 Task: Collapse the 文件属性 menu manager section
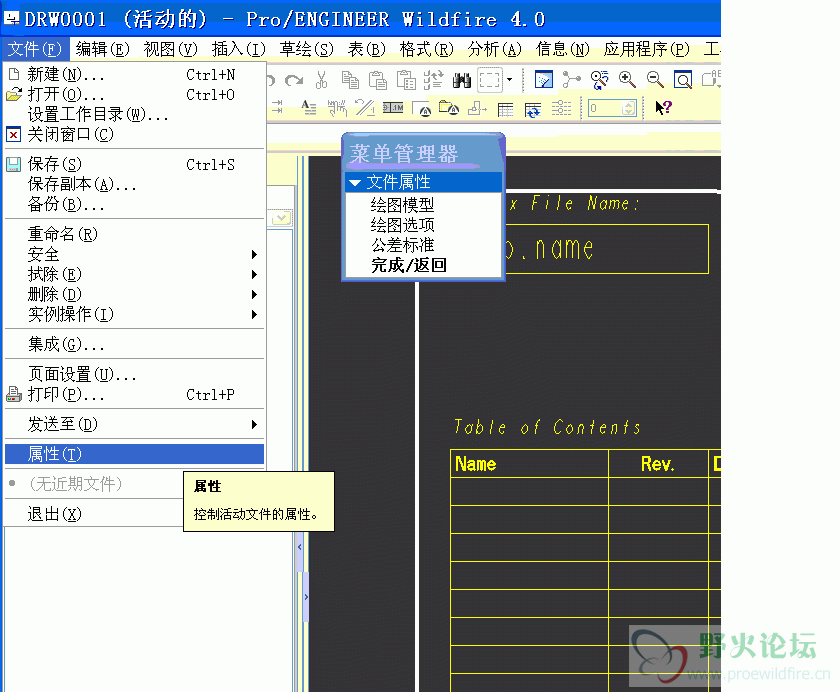[424, 182]
